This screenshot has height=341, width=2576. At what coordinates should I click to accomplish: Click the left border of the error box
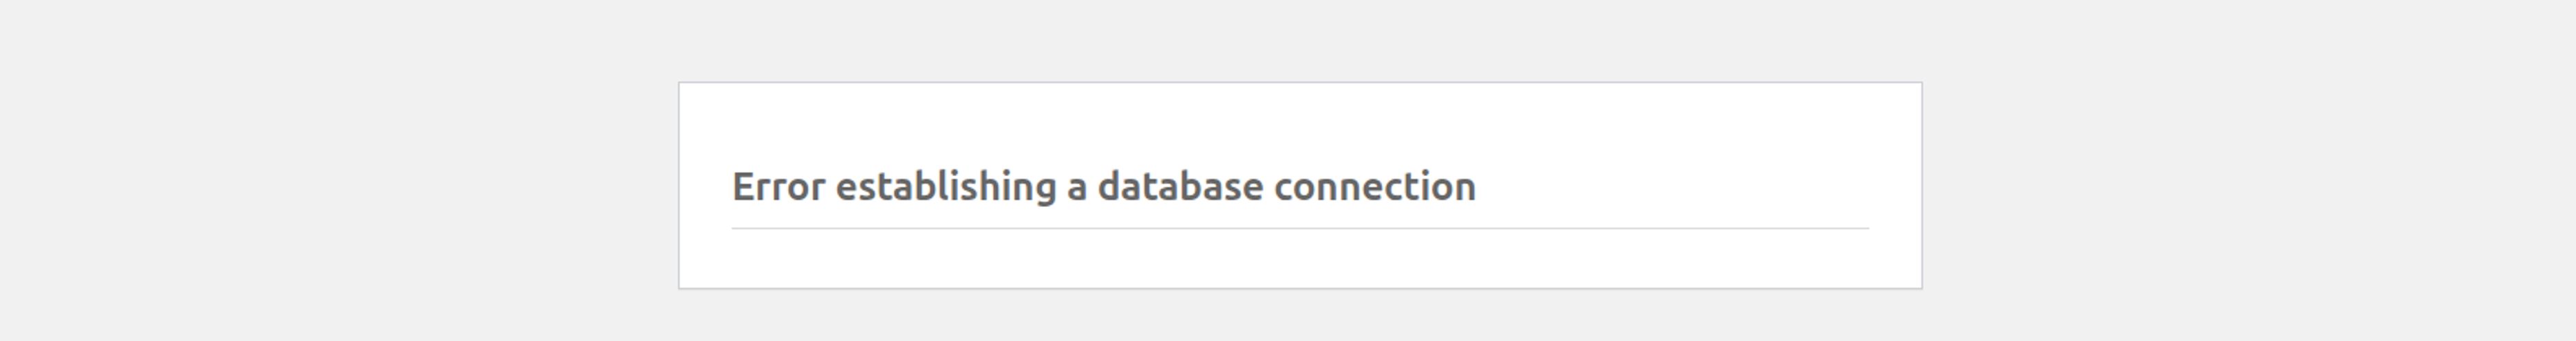tap(679, 186)
